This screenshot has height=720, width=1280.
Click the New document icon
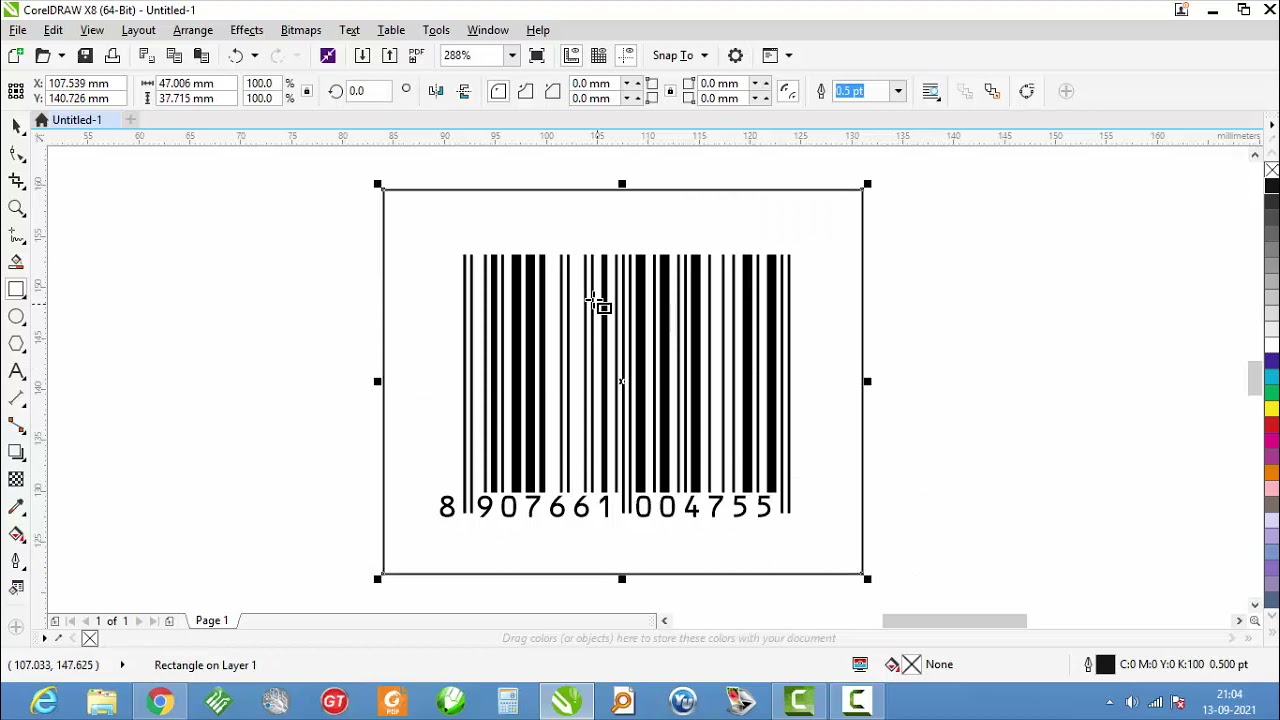pos(16,55)
